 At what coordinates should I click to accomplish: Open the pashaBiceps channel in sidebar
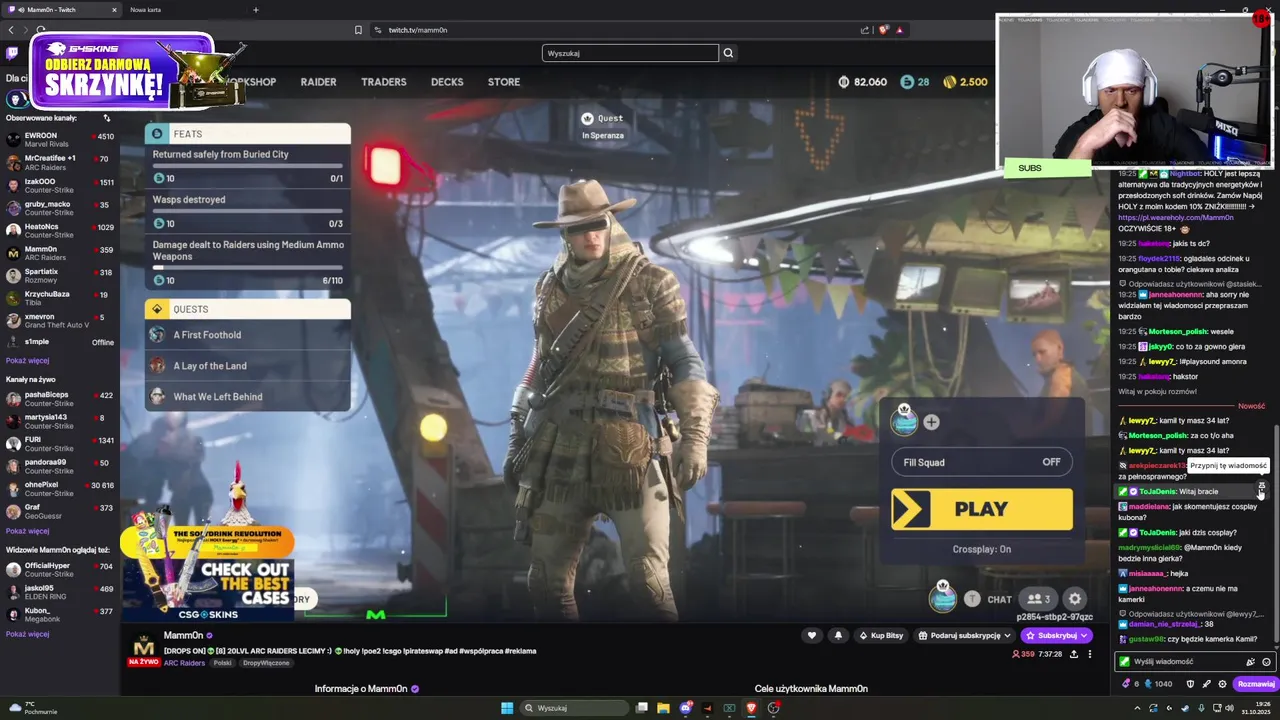60,399
